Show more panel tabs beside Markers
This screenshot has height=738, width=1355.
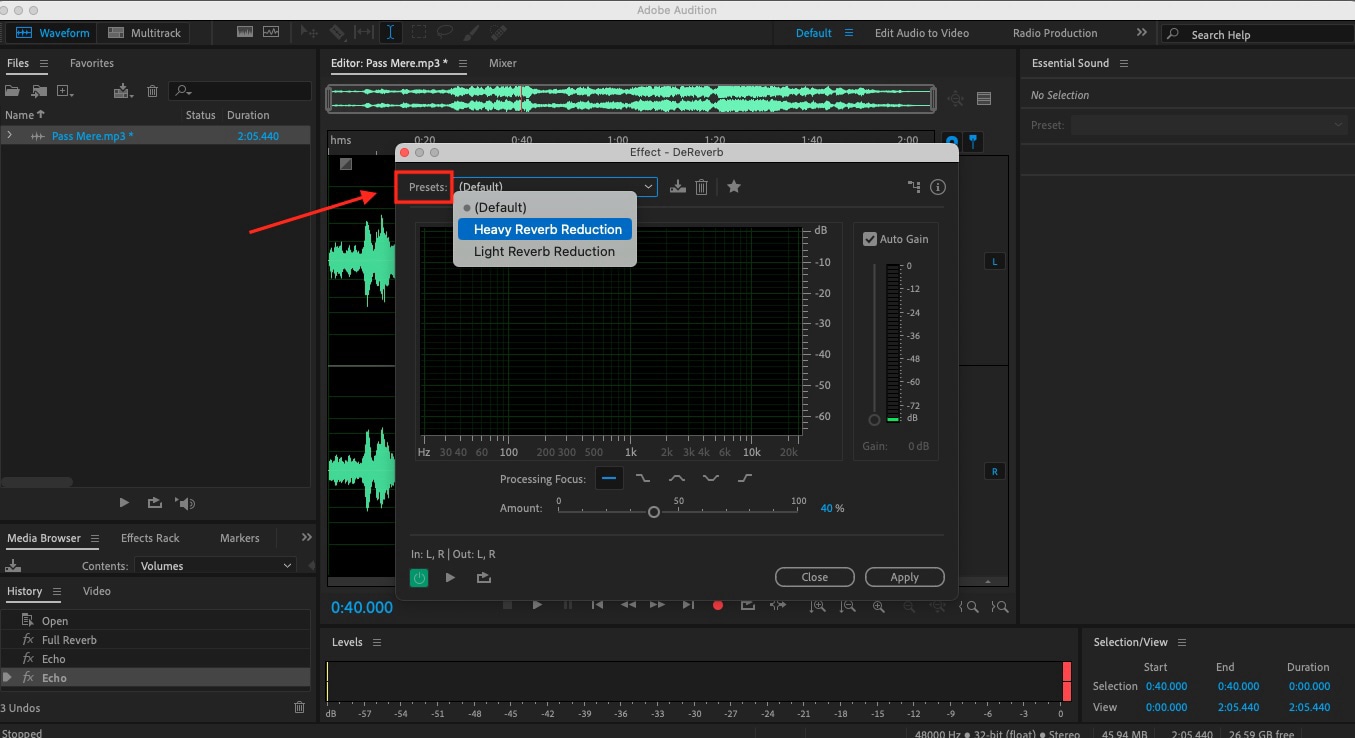pos(307,538)
